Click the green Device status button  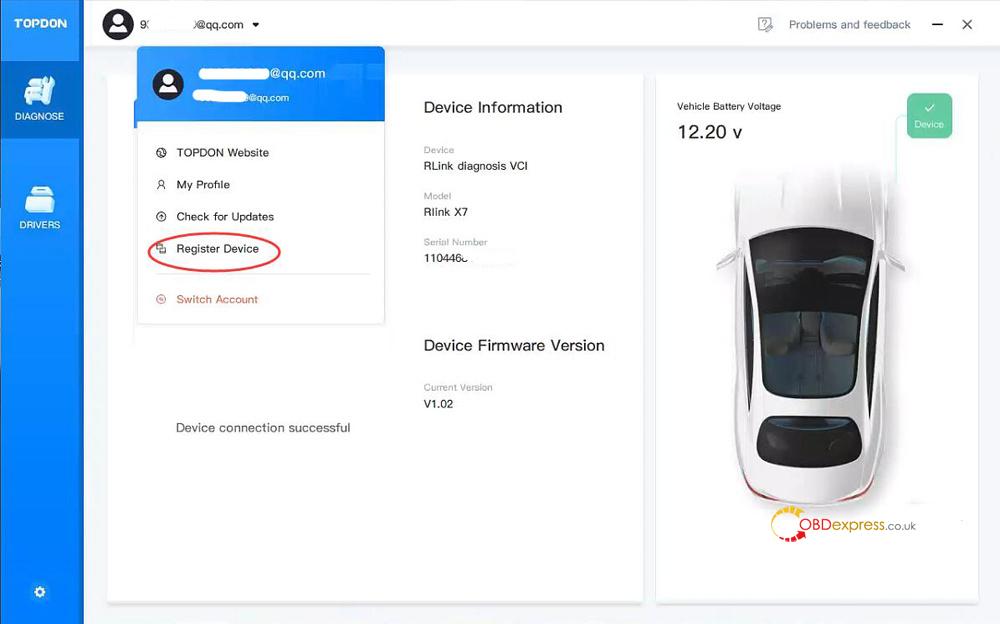click(x=929, y=115)
